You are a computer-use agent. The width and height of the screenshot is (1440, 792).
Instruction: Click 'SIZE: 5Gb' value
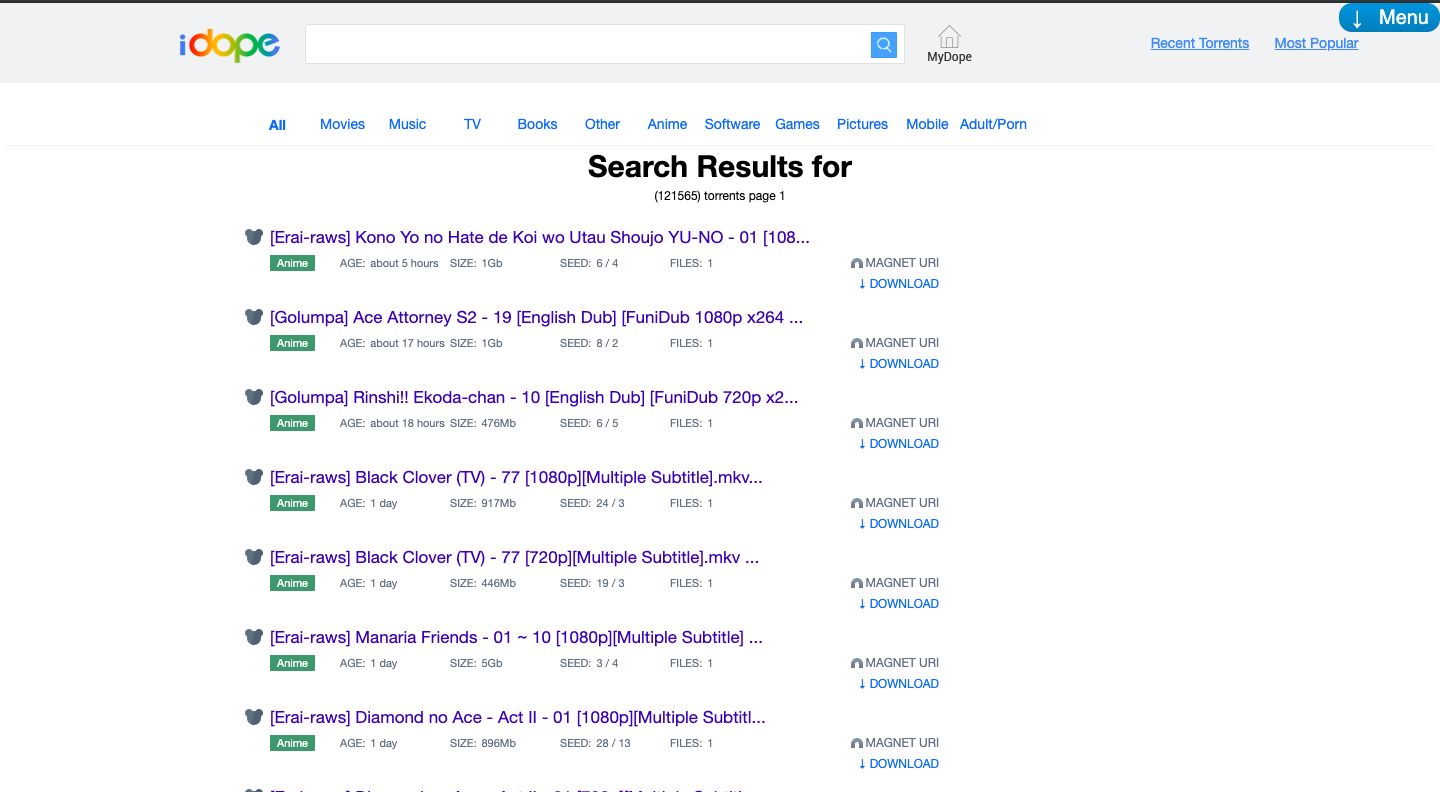click(476, 663)
